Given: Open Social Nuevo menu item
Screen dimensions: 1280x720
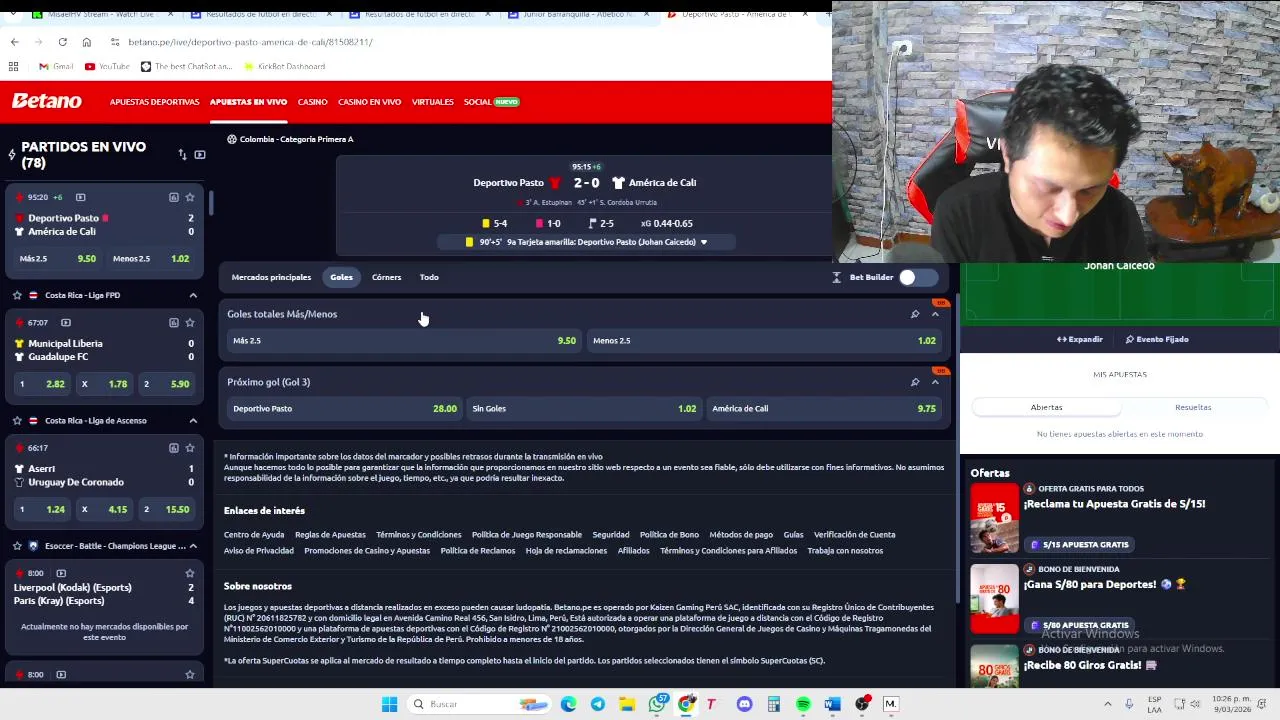Looking at the screenshot, I should [x=491, y=102].
